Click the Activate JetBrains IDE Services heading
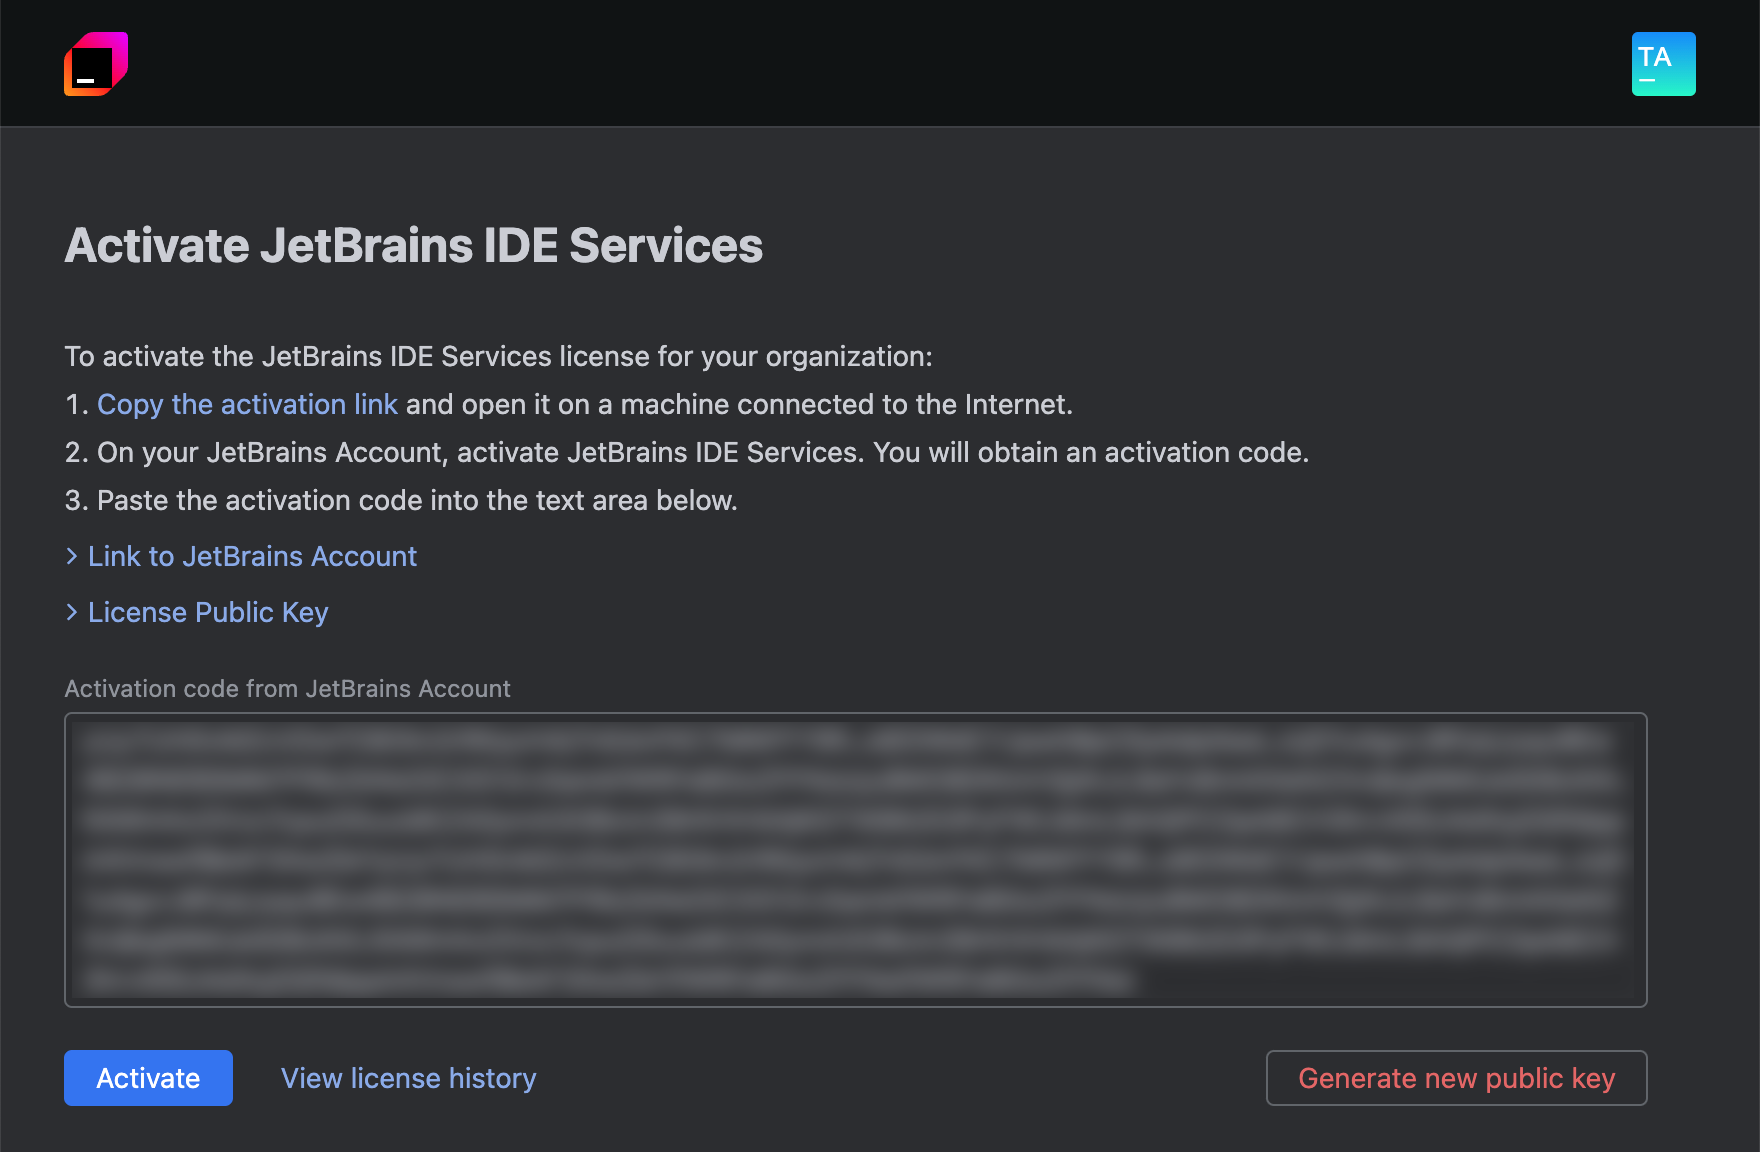The width and height of the screenshot is (1760, 1152). [413, 244]
